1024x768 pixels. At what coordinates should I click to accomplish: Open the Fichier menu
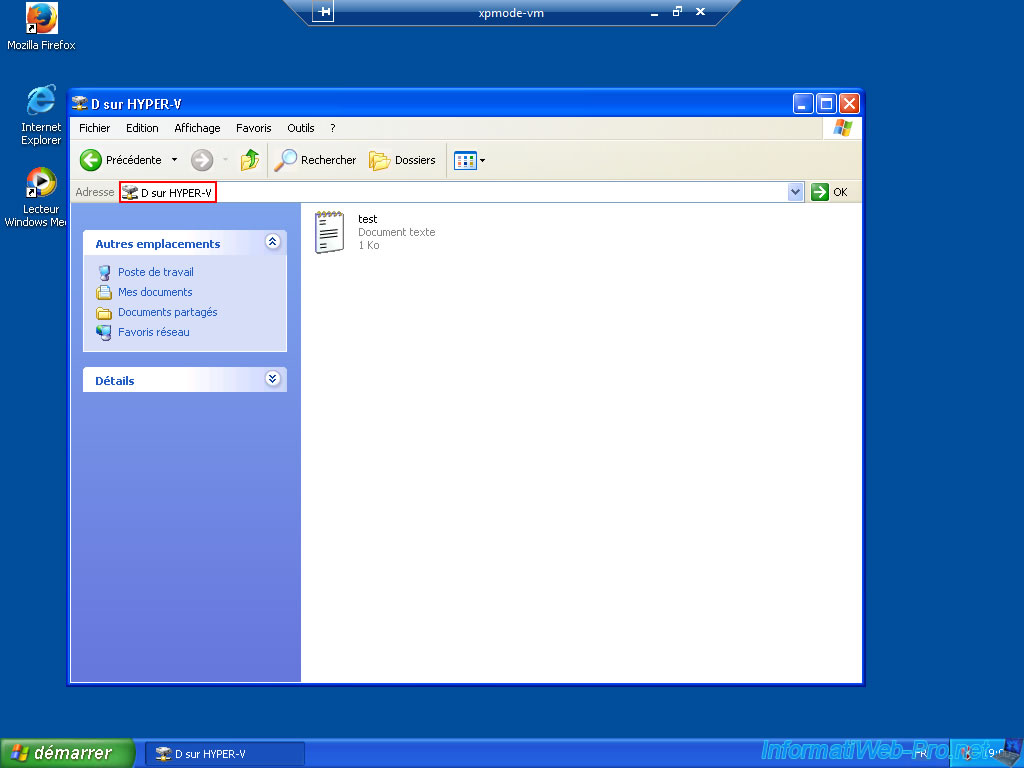(x=95, y=128)
